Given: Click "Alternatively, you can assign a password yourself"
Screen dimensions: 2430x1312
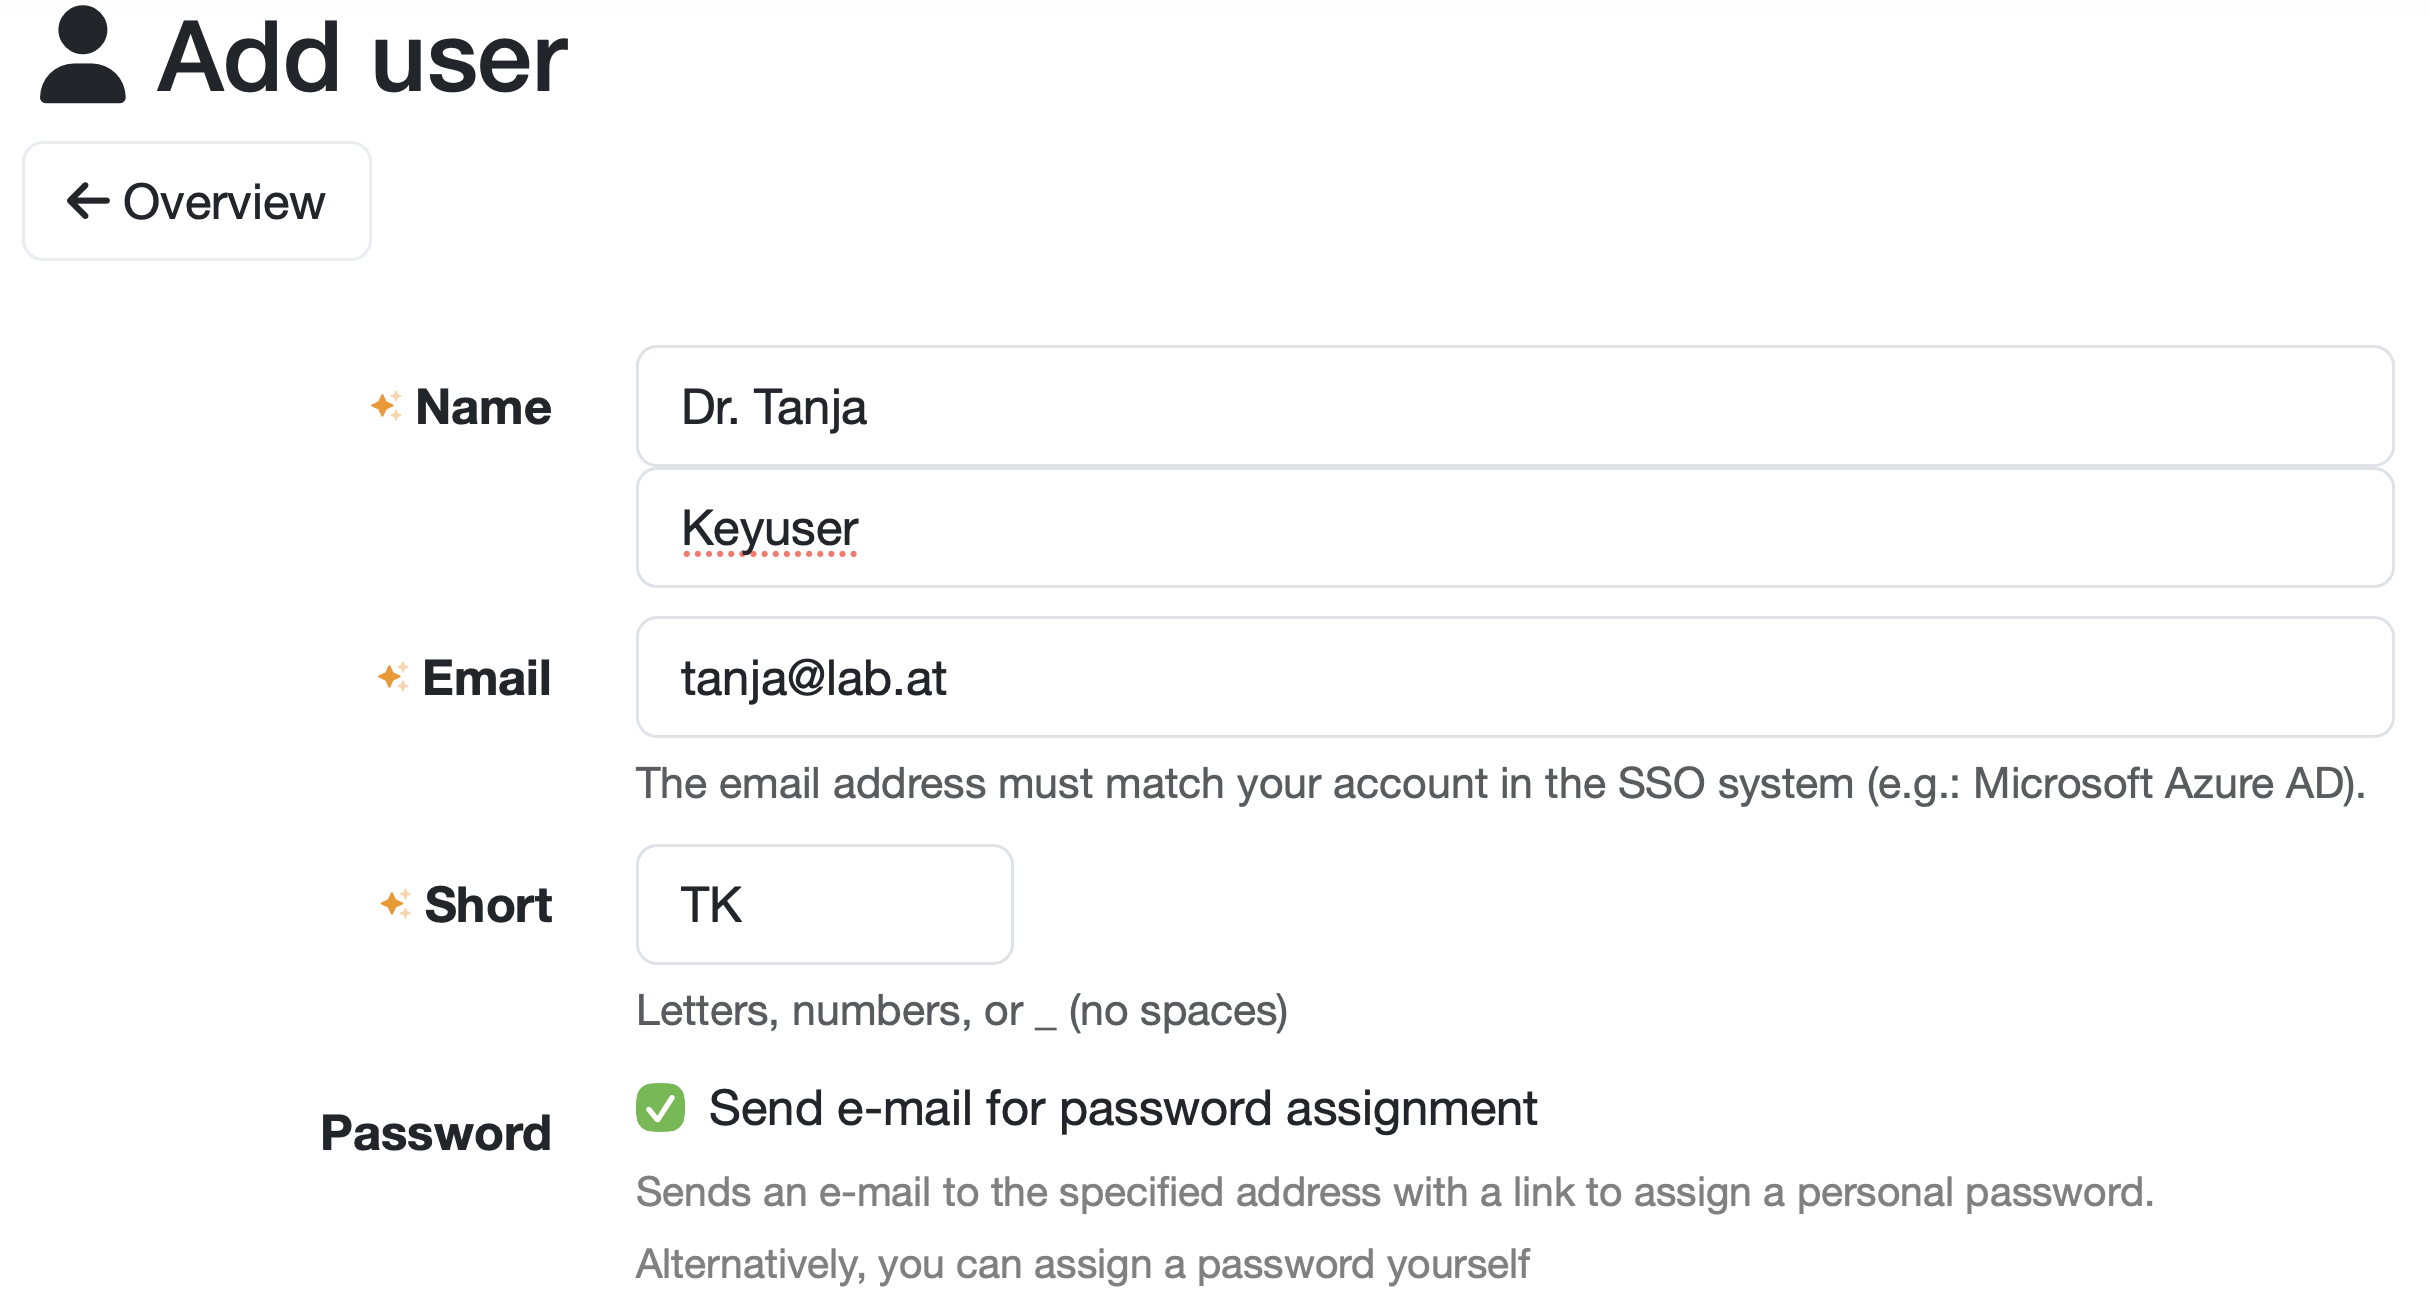Looking at the screenshot, I should tap(1082, 1264).
